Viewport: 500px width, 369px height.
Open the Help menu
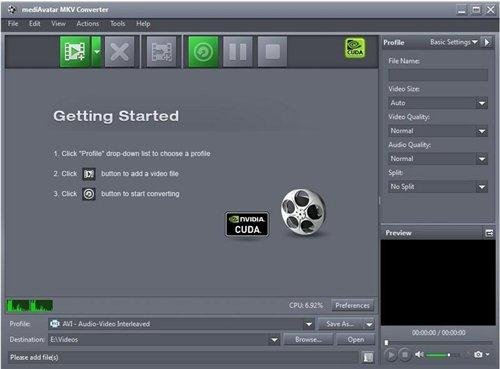coord(143,24)
